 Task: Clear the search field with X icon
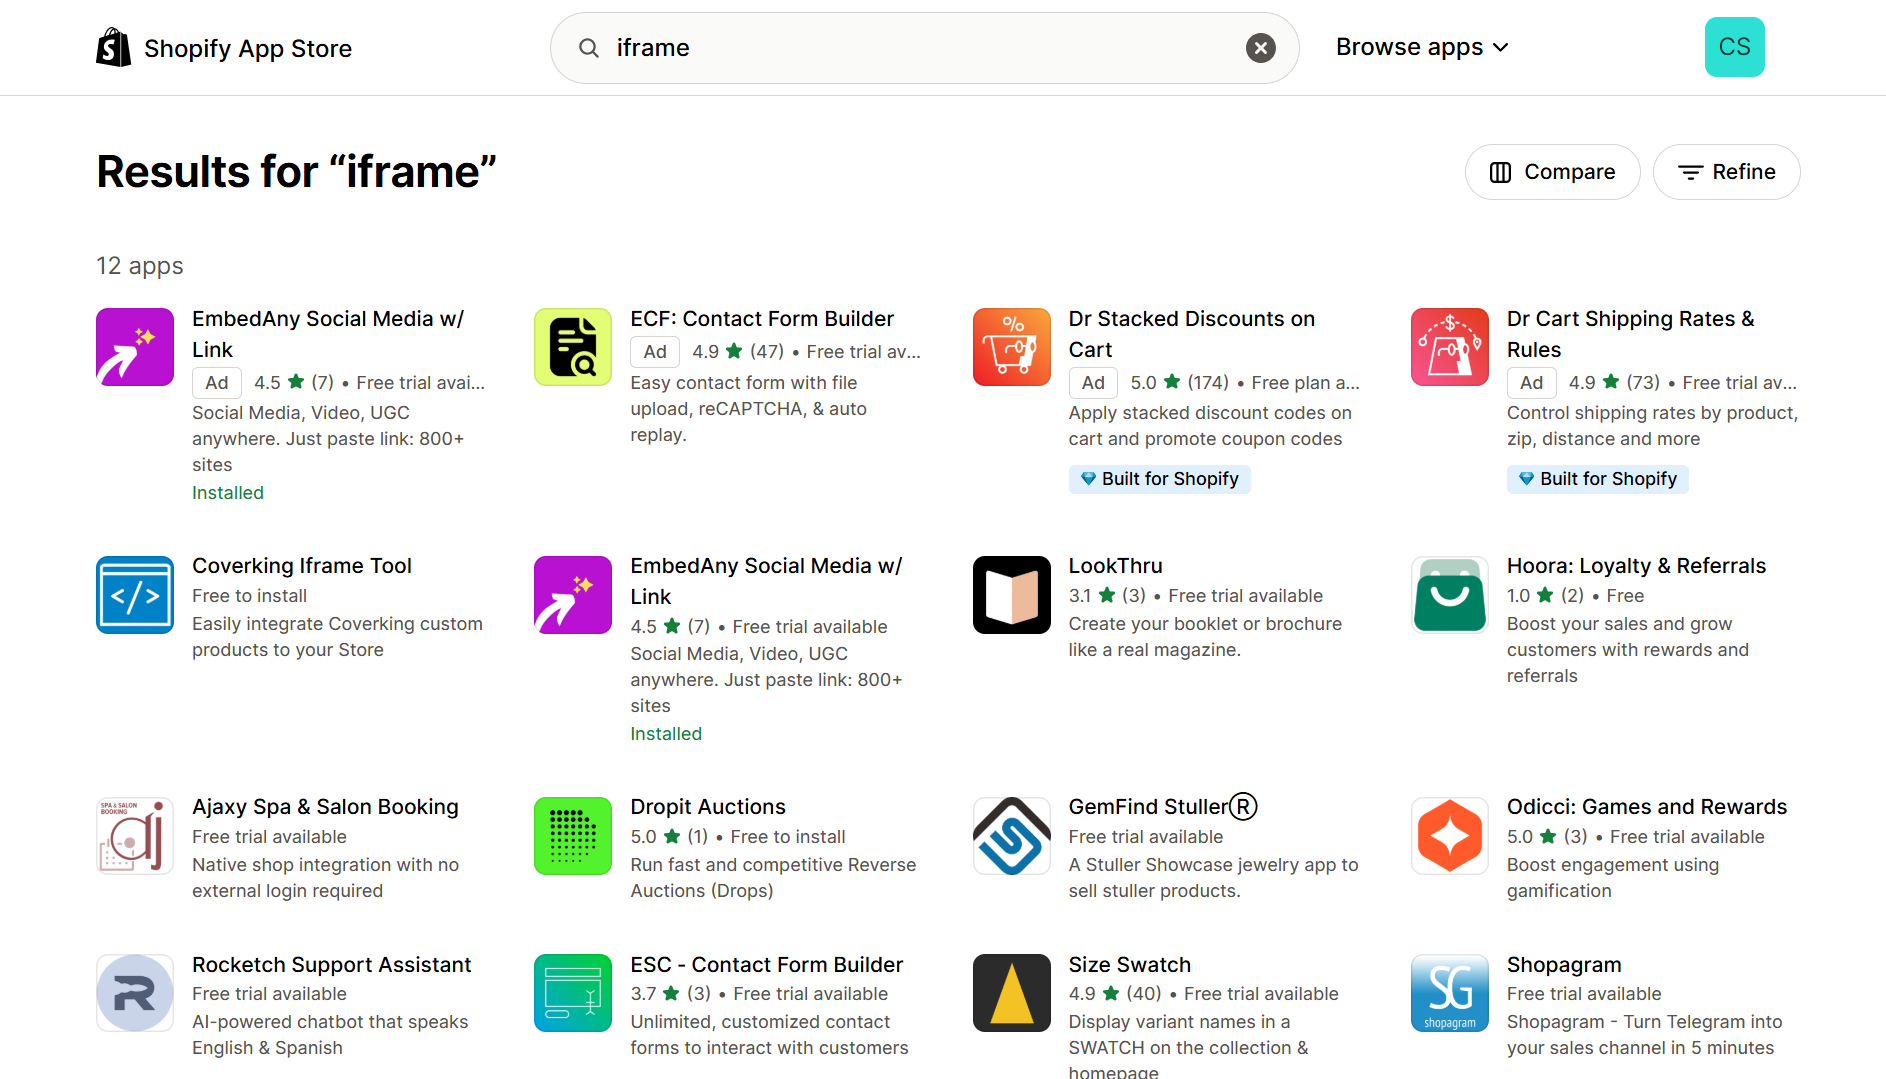pyautogui.click(x=1260, y=48)
